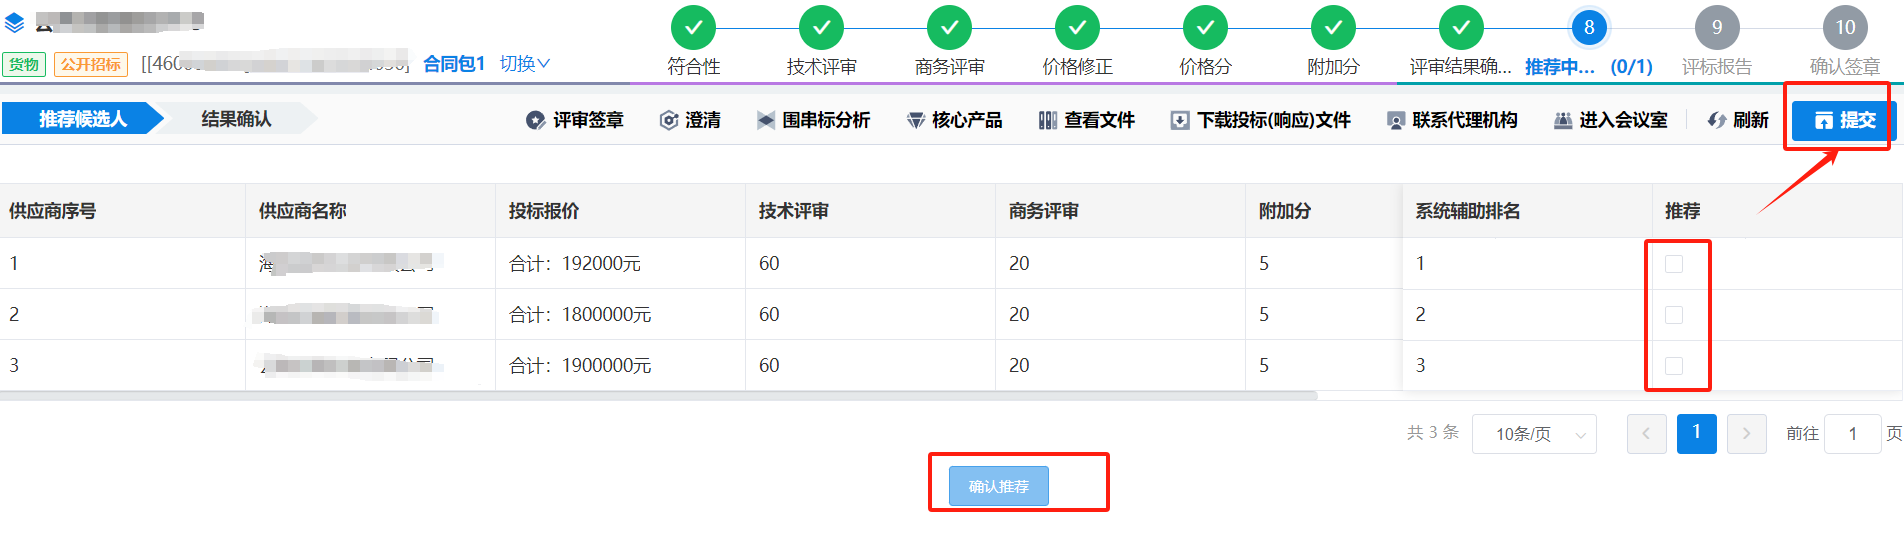The width and height of the screenshot is (1904, 542).
Task: Tick the 推荐 checkbox for supplier 2
Action: point(1674,315)
